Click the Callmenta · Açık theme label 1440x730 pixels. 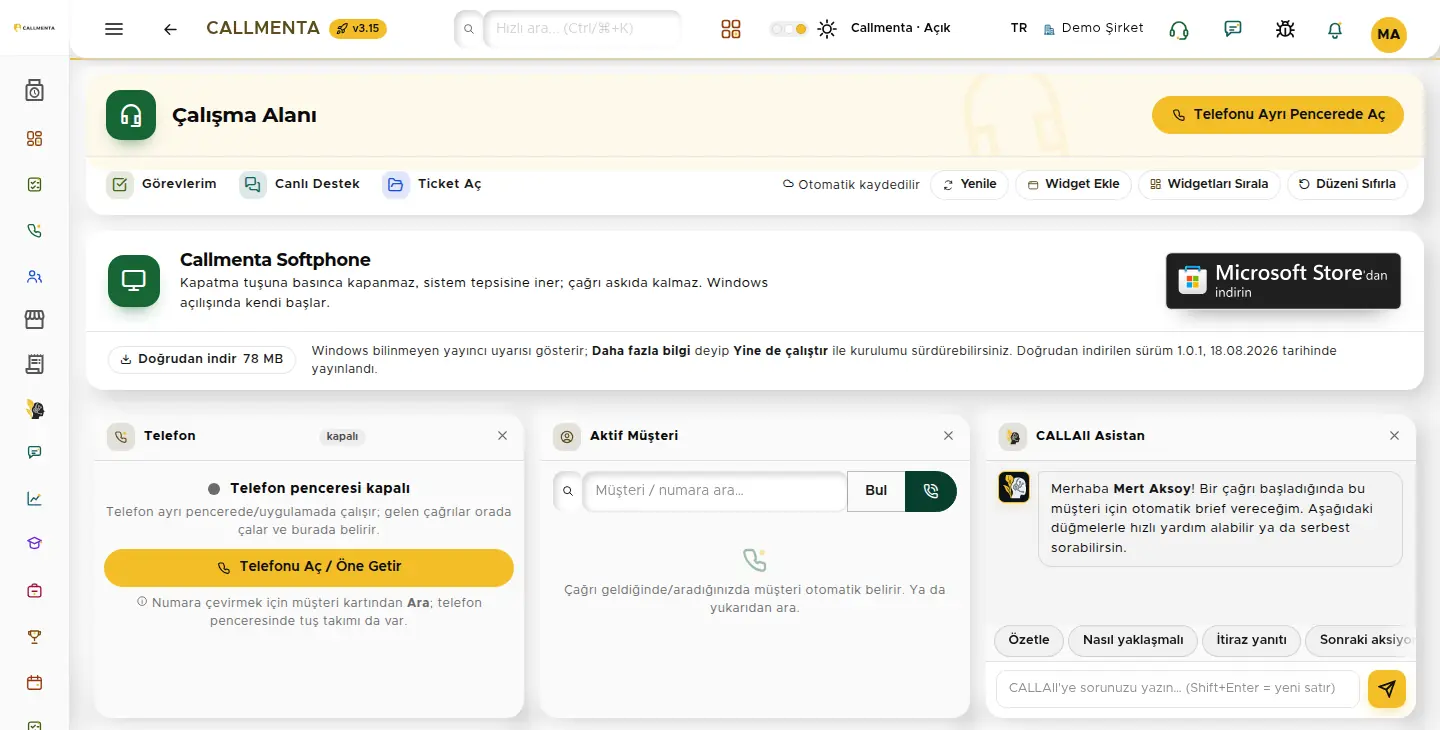900,28
